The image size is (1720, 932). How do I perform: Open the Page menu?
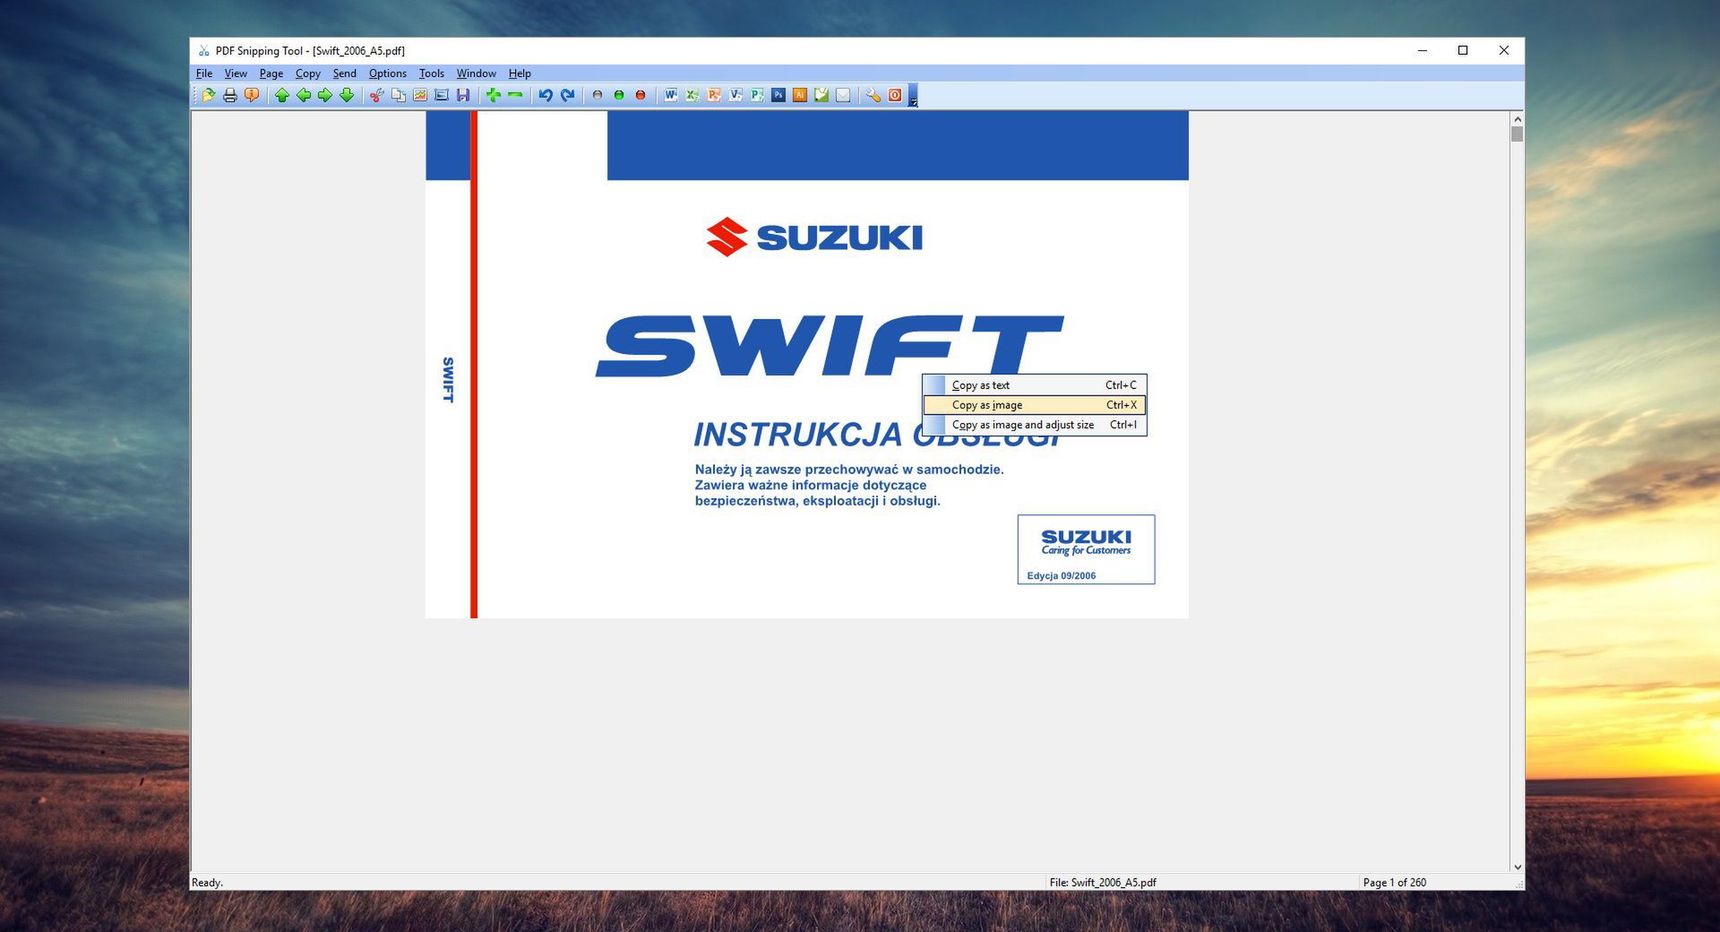(271, 73)
